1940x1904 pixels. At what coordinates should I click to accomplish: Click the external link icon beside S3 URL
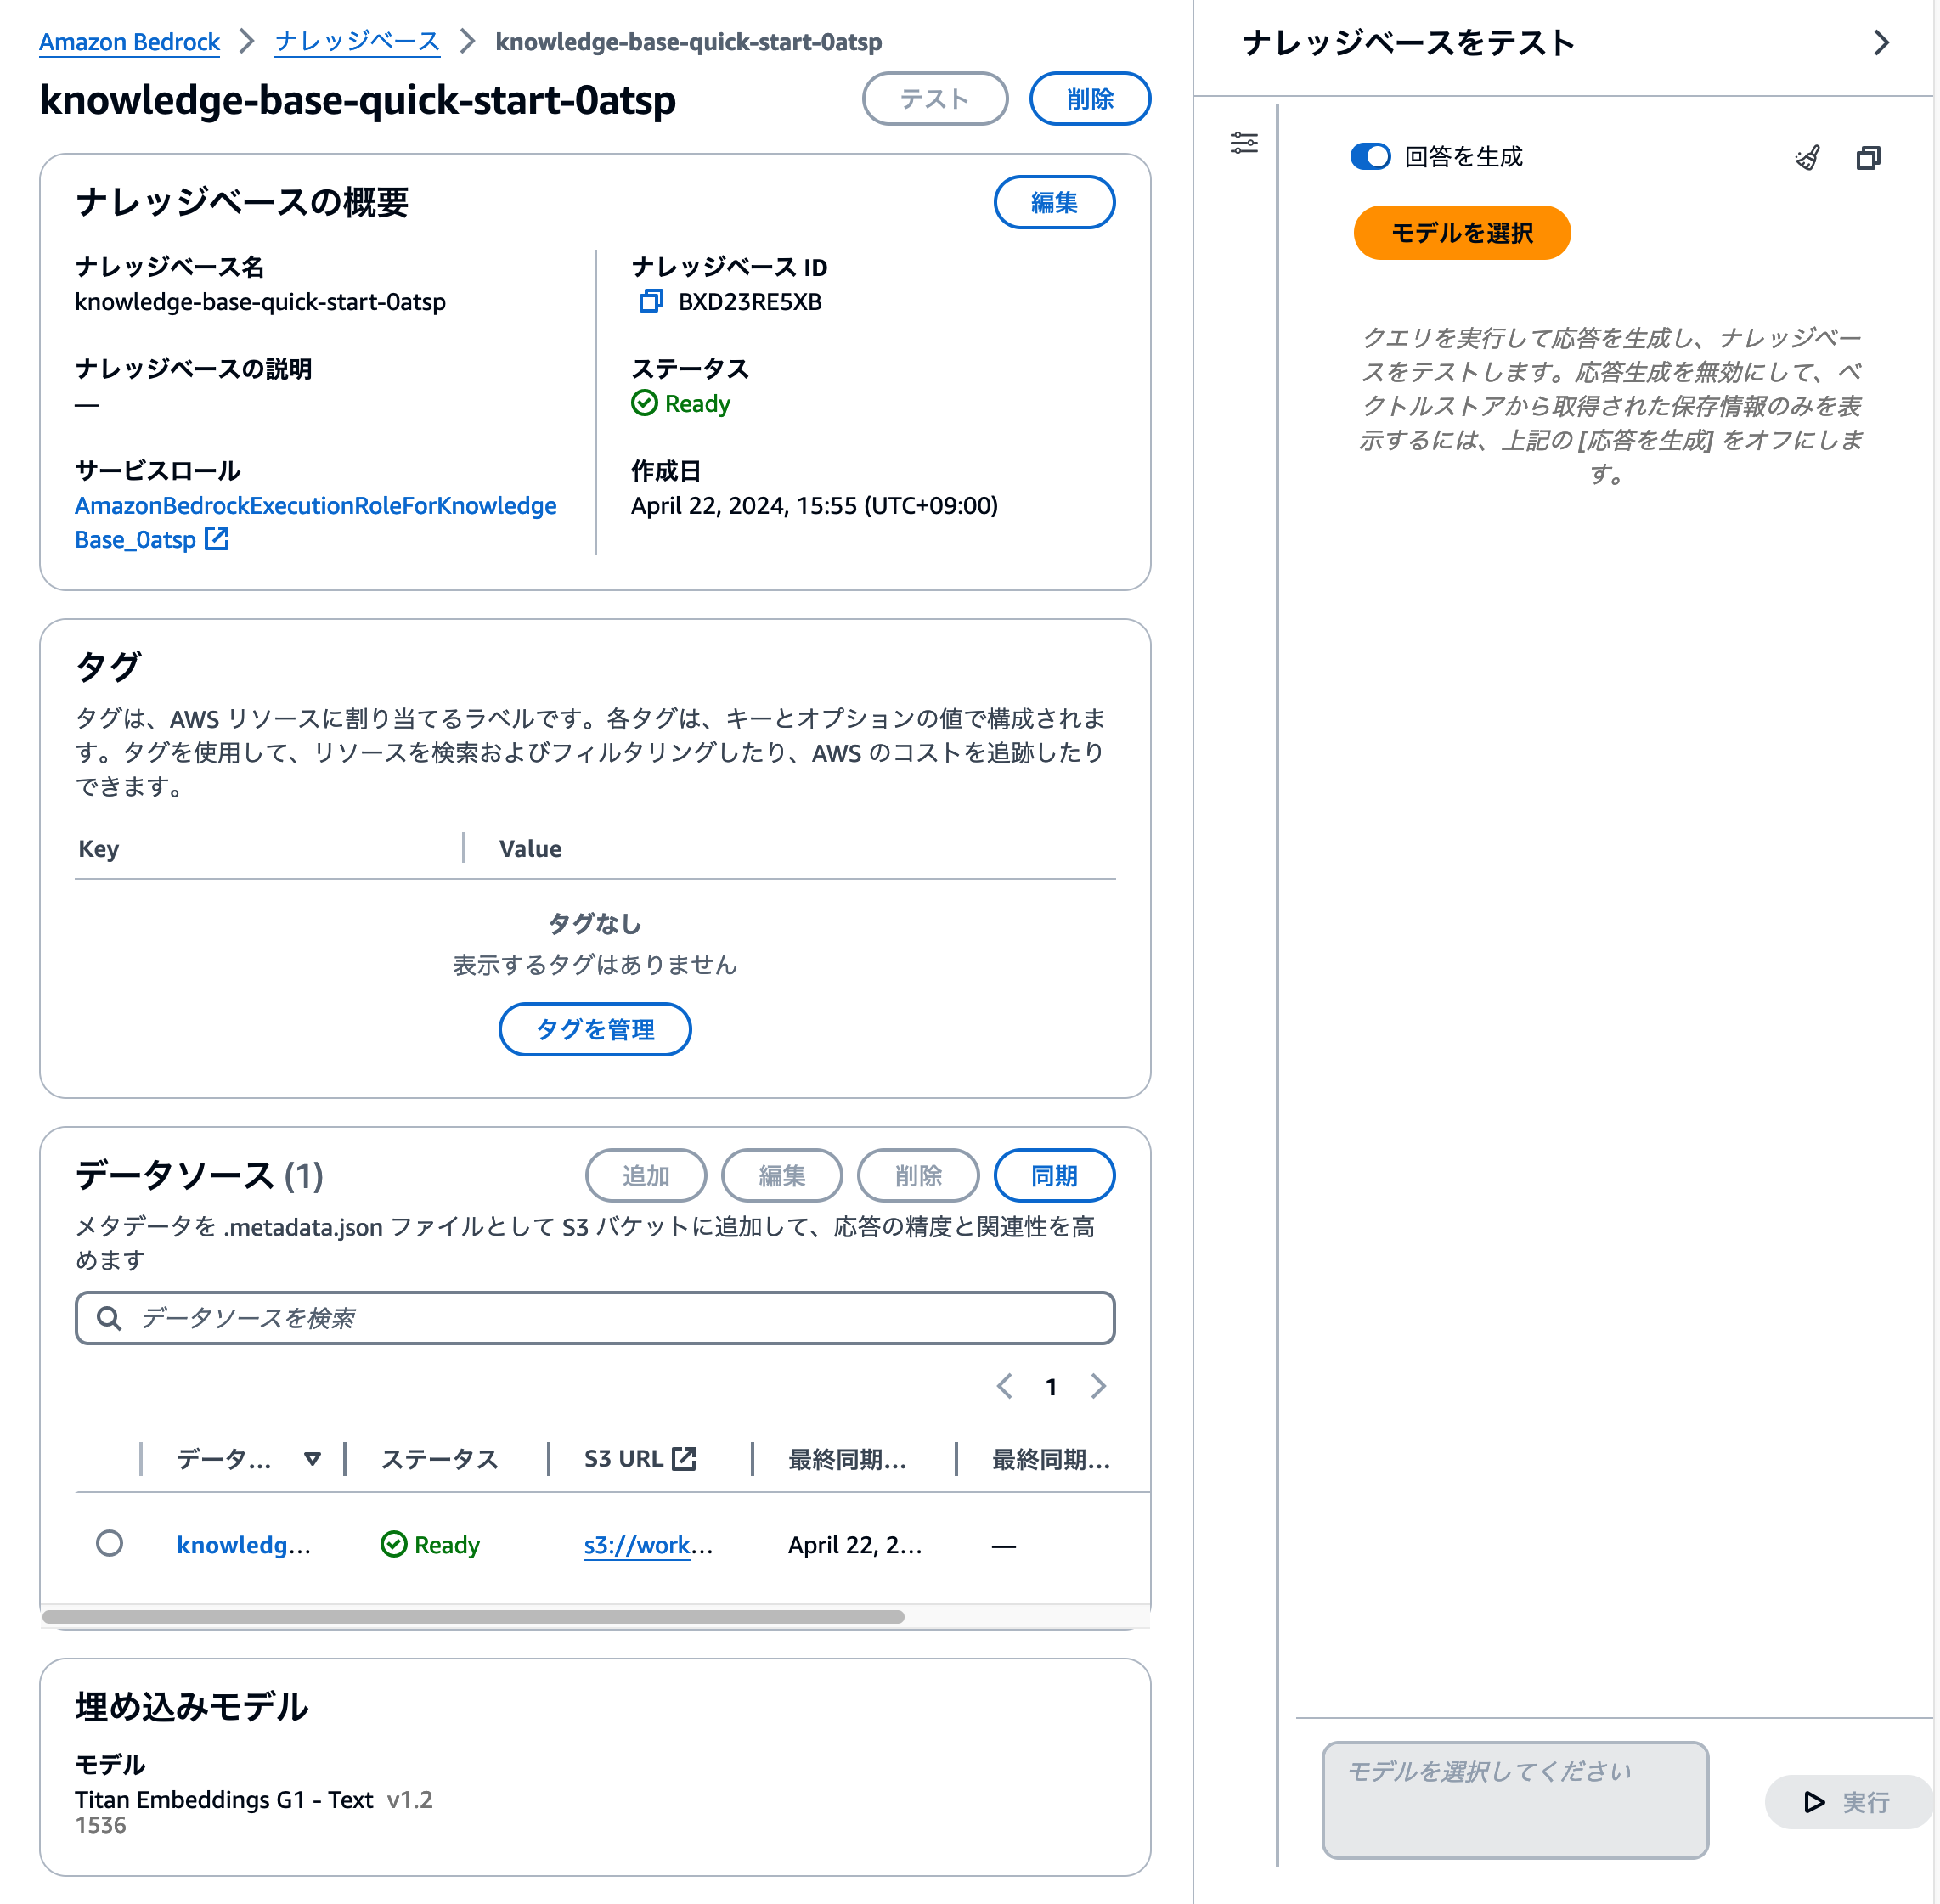(x=684, y=1459)
